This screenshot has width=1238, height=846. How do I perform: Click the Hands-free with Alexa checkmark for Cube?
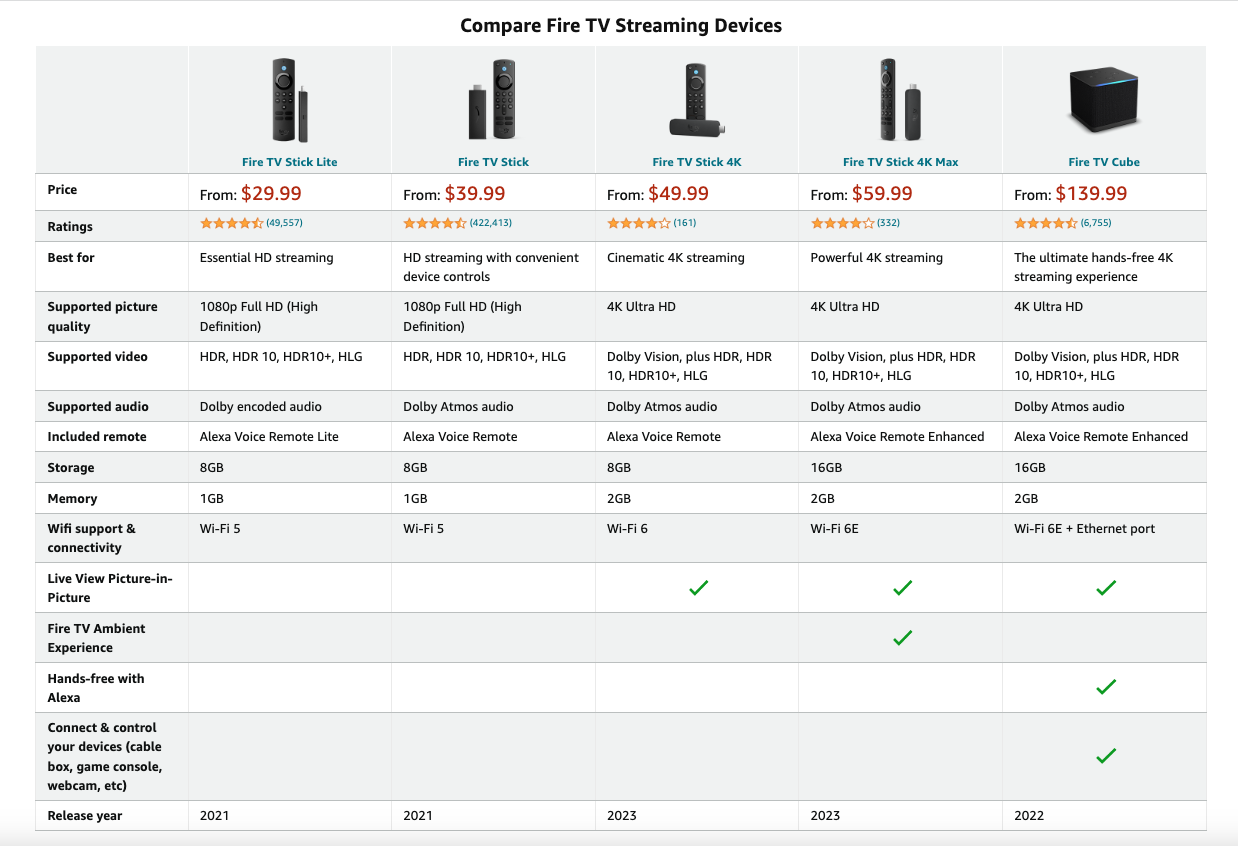click(1105, 688)
